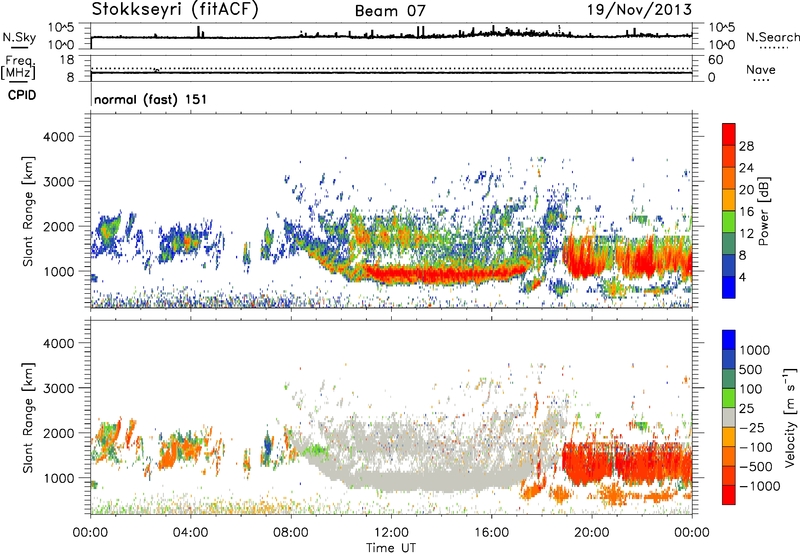Click the 18 tick on the frequency axis

click(67, 60)
